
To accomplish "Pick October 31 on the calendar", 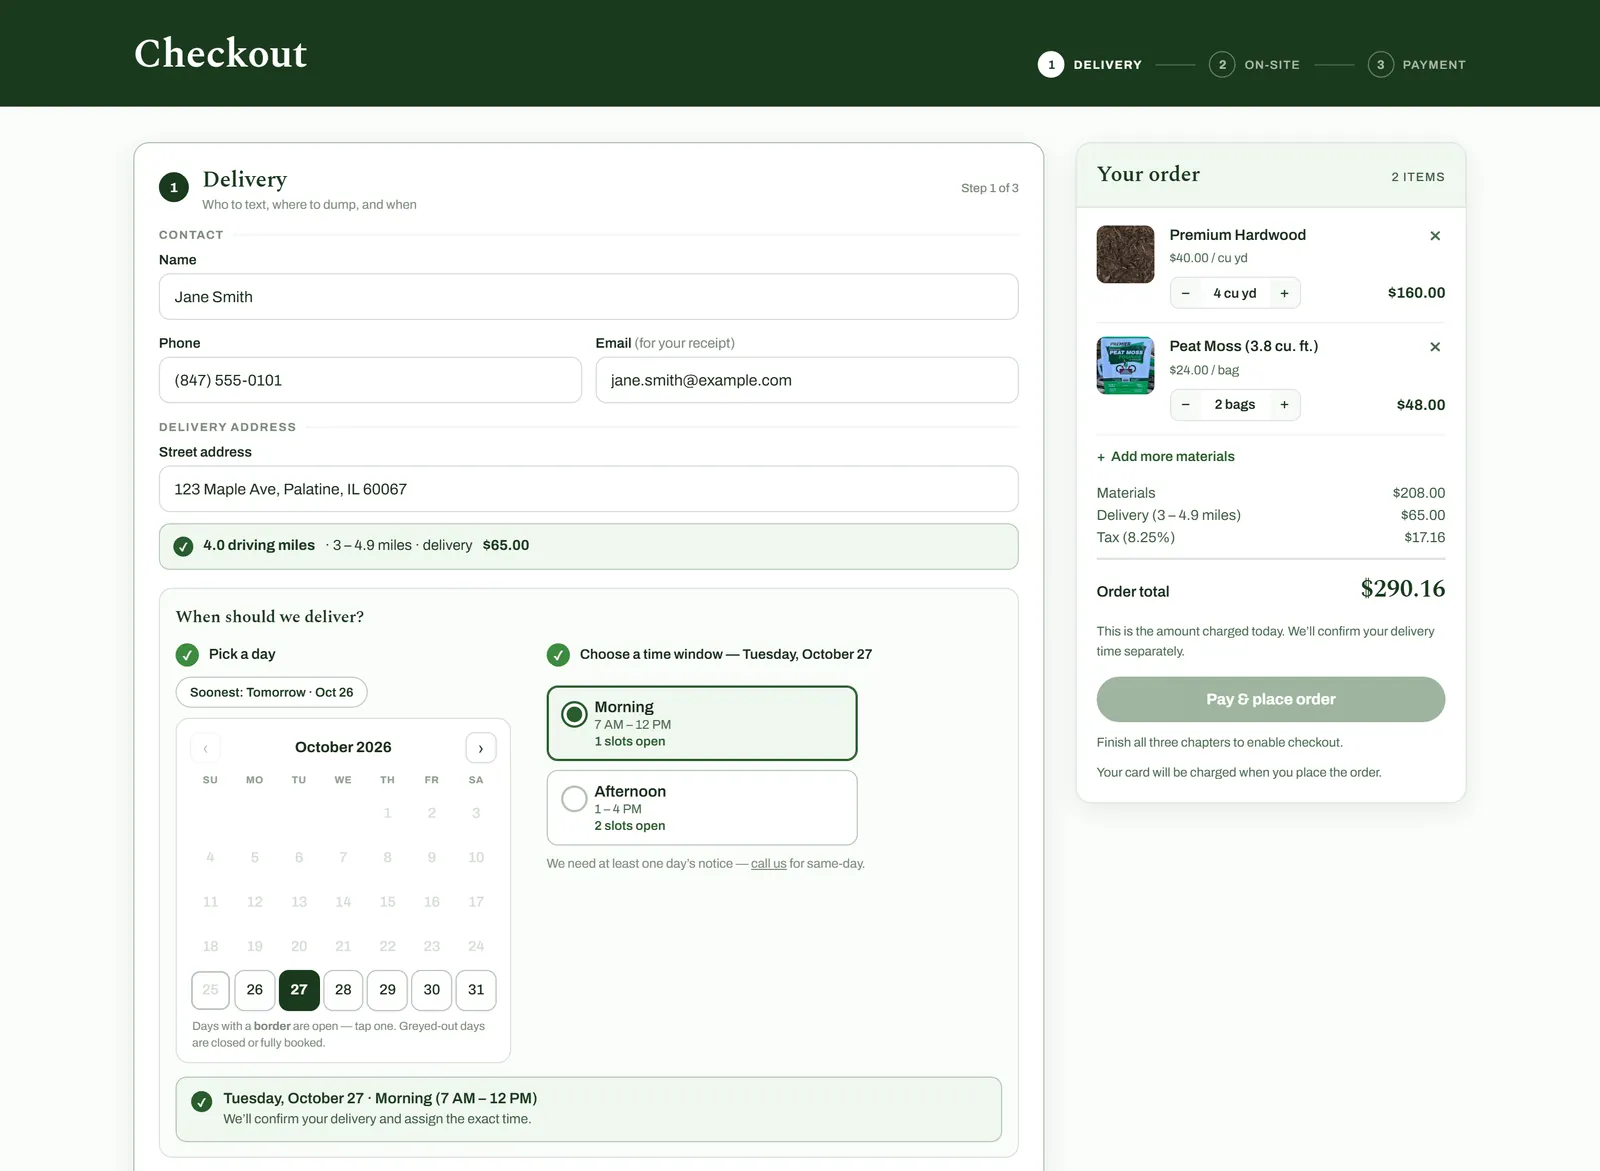I will [x=476, y=990].
